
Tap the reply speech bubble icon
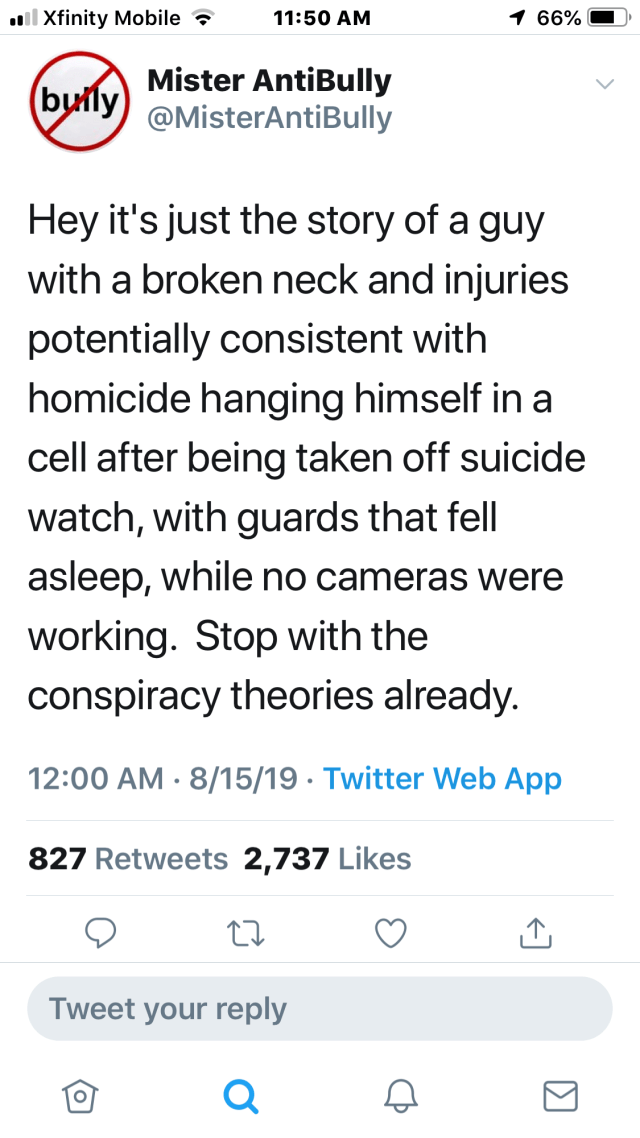[x=101, y=933]
